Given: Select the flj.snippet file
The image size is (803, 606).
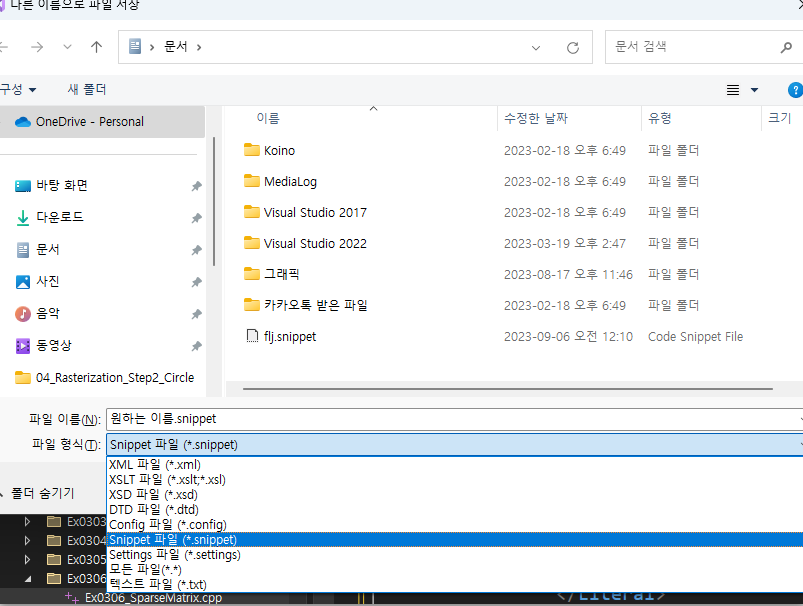Looking at the screenshot, I should pyautogui.click(x=290, y=337).
